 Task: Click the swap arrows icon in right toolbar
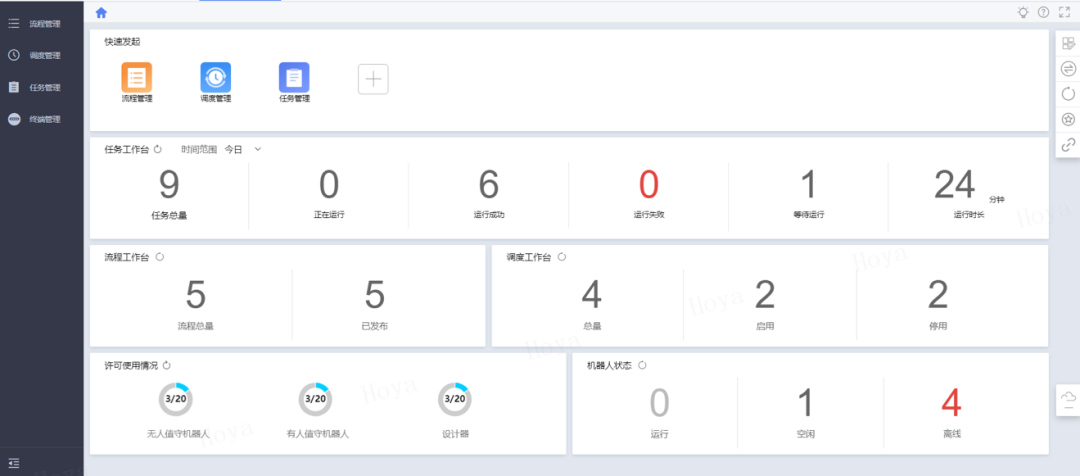[x=1068, y=69]
